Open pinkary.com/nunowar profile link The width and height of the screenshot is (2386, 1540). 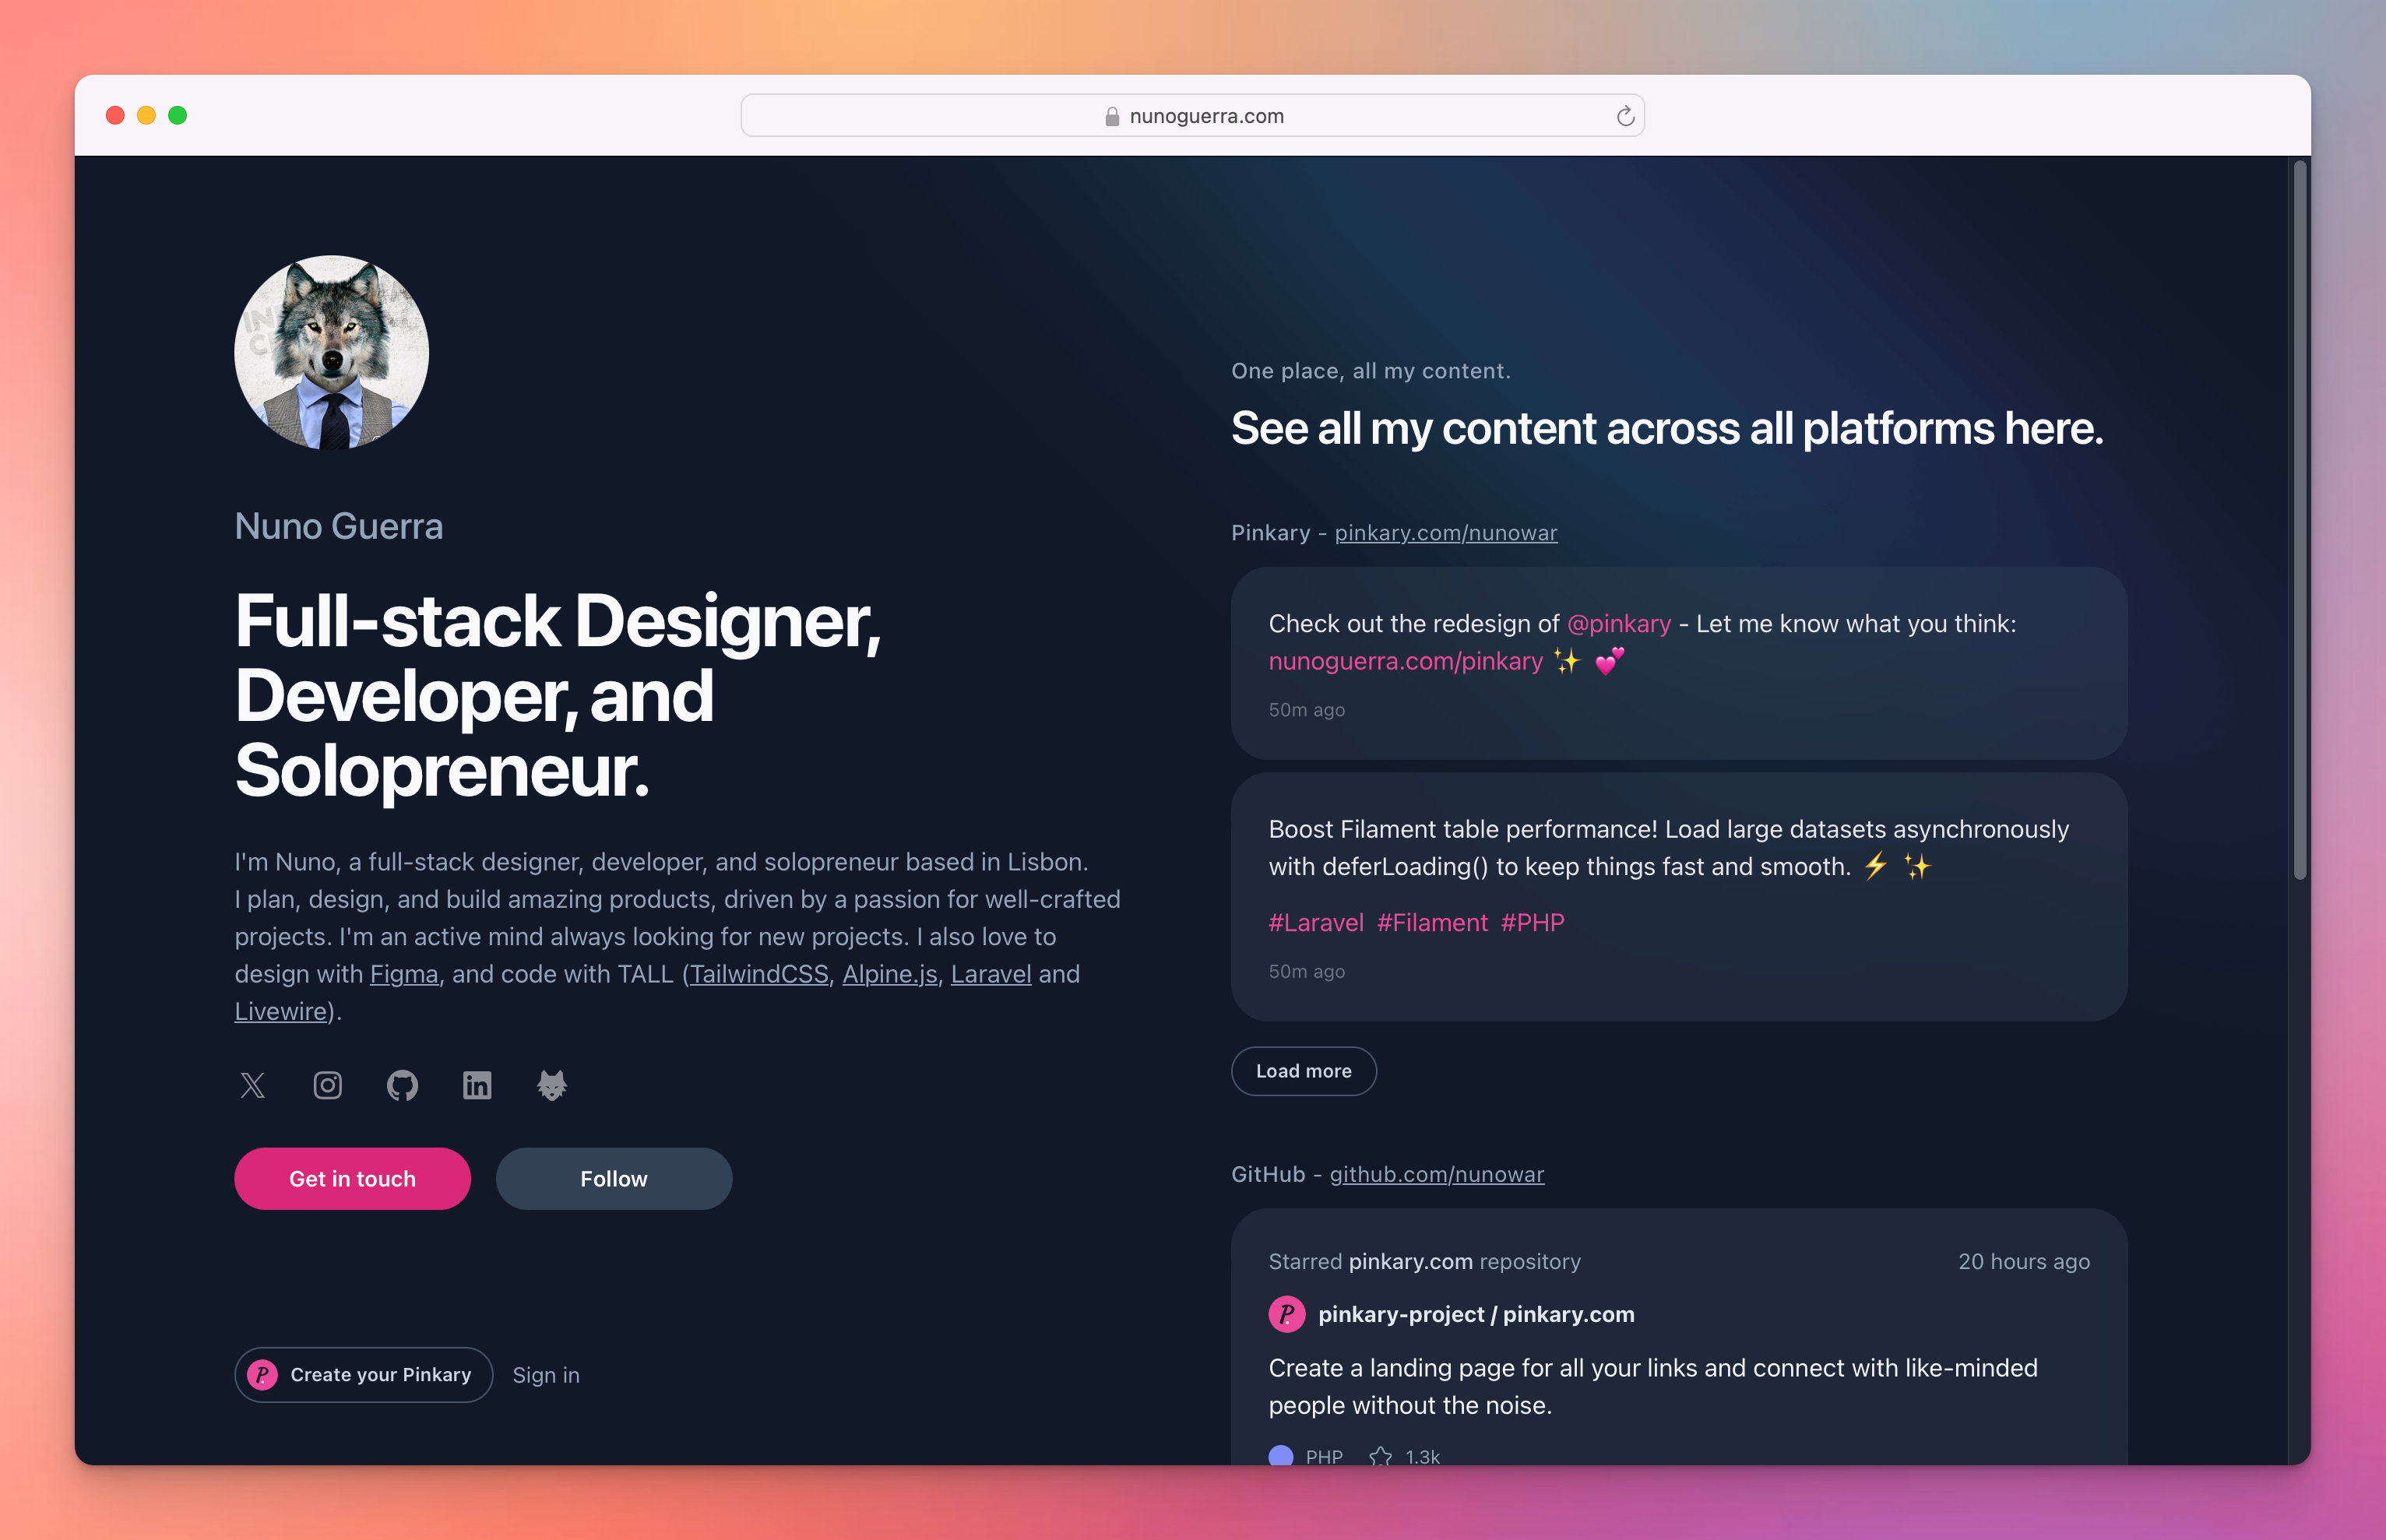pos(1445,533)
